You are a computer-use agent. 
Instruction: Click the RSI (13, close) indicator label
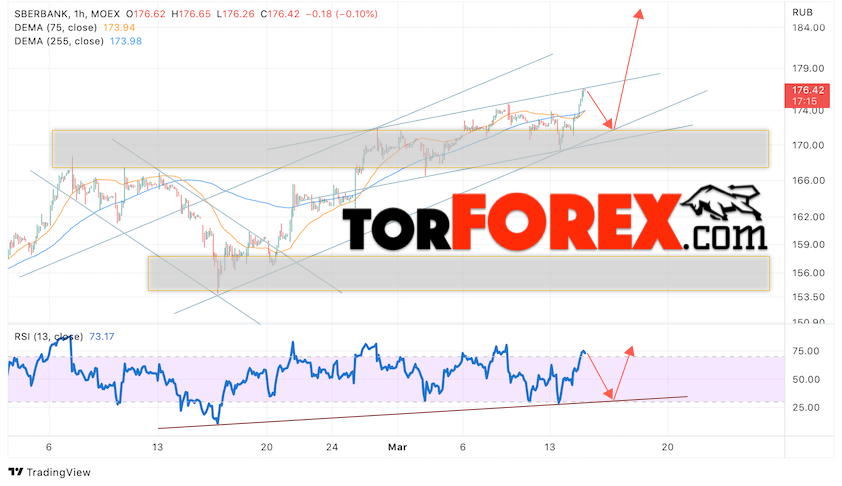tap(48, 337)
